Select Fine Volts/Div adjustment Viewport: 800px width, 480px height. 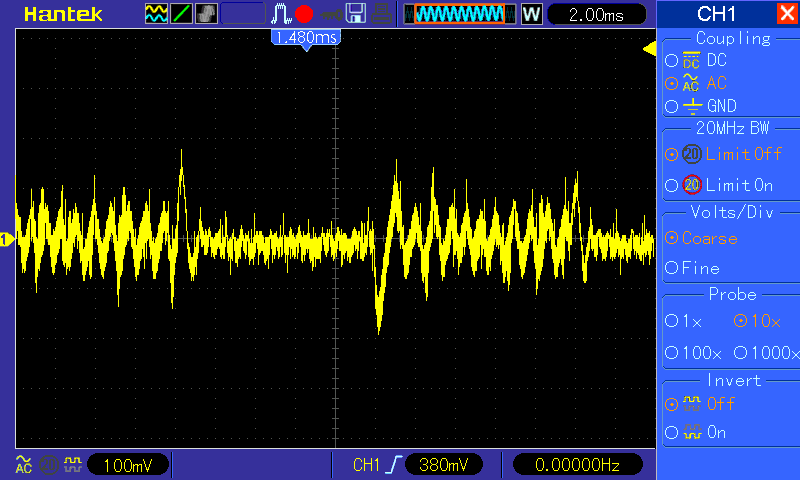coord(692,268)
